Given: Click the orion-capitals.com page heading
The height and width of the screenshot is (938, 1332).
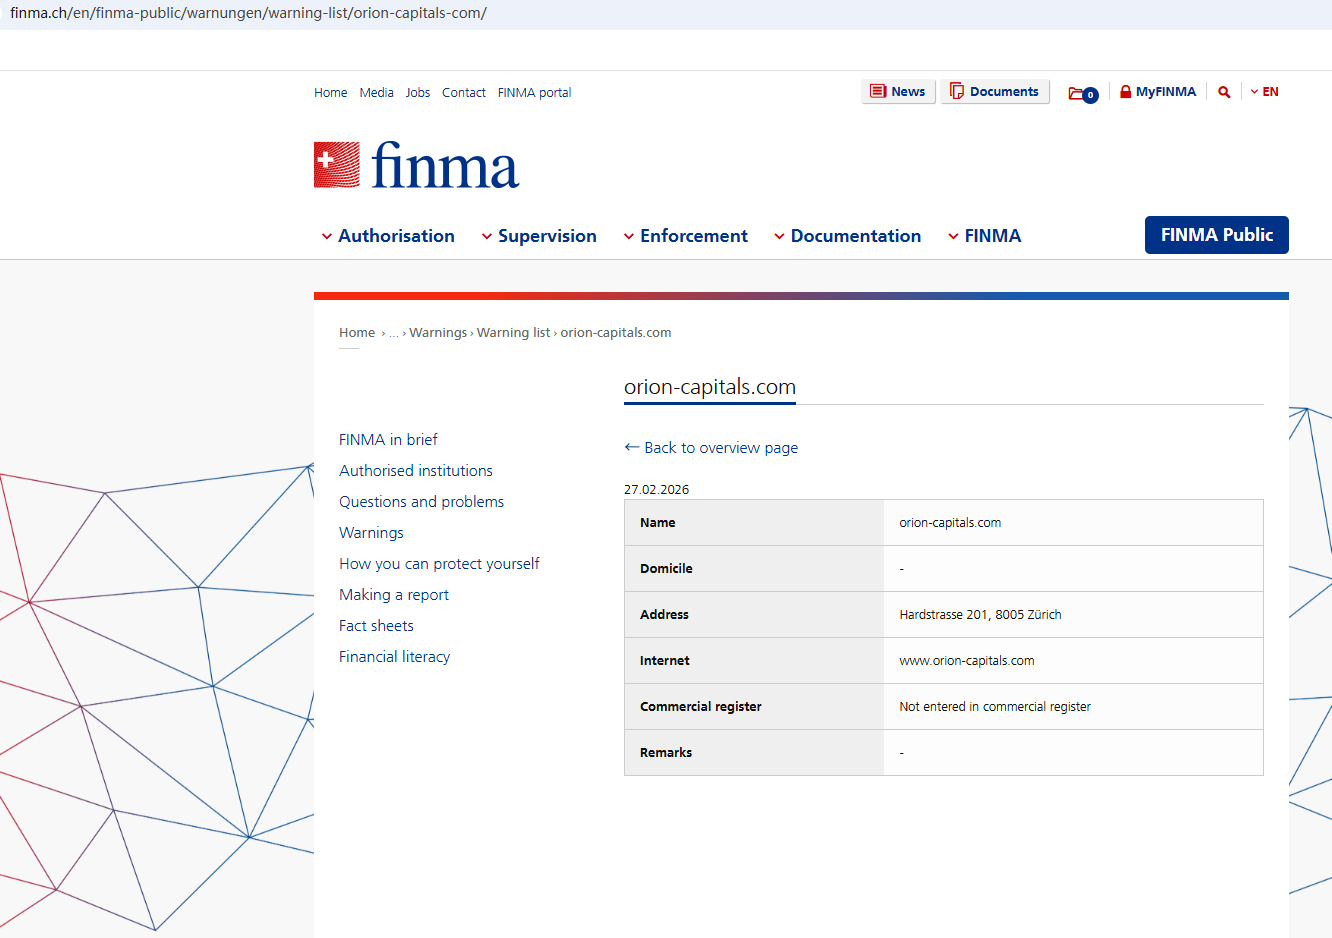Looking at the screenshot, I should [x=710, y=387].
